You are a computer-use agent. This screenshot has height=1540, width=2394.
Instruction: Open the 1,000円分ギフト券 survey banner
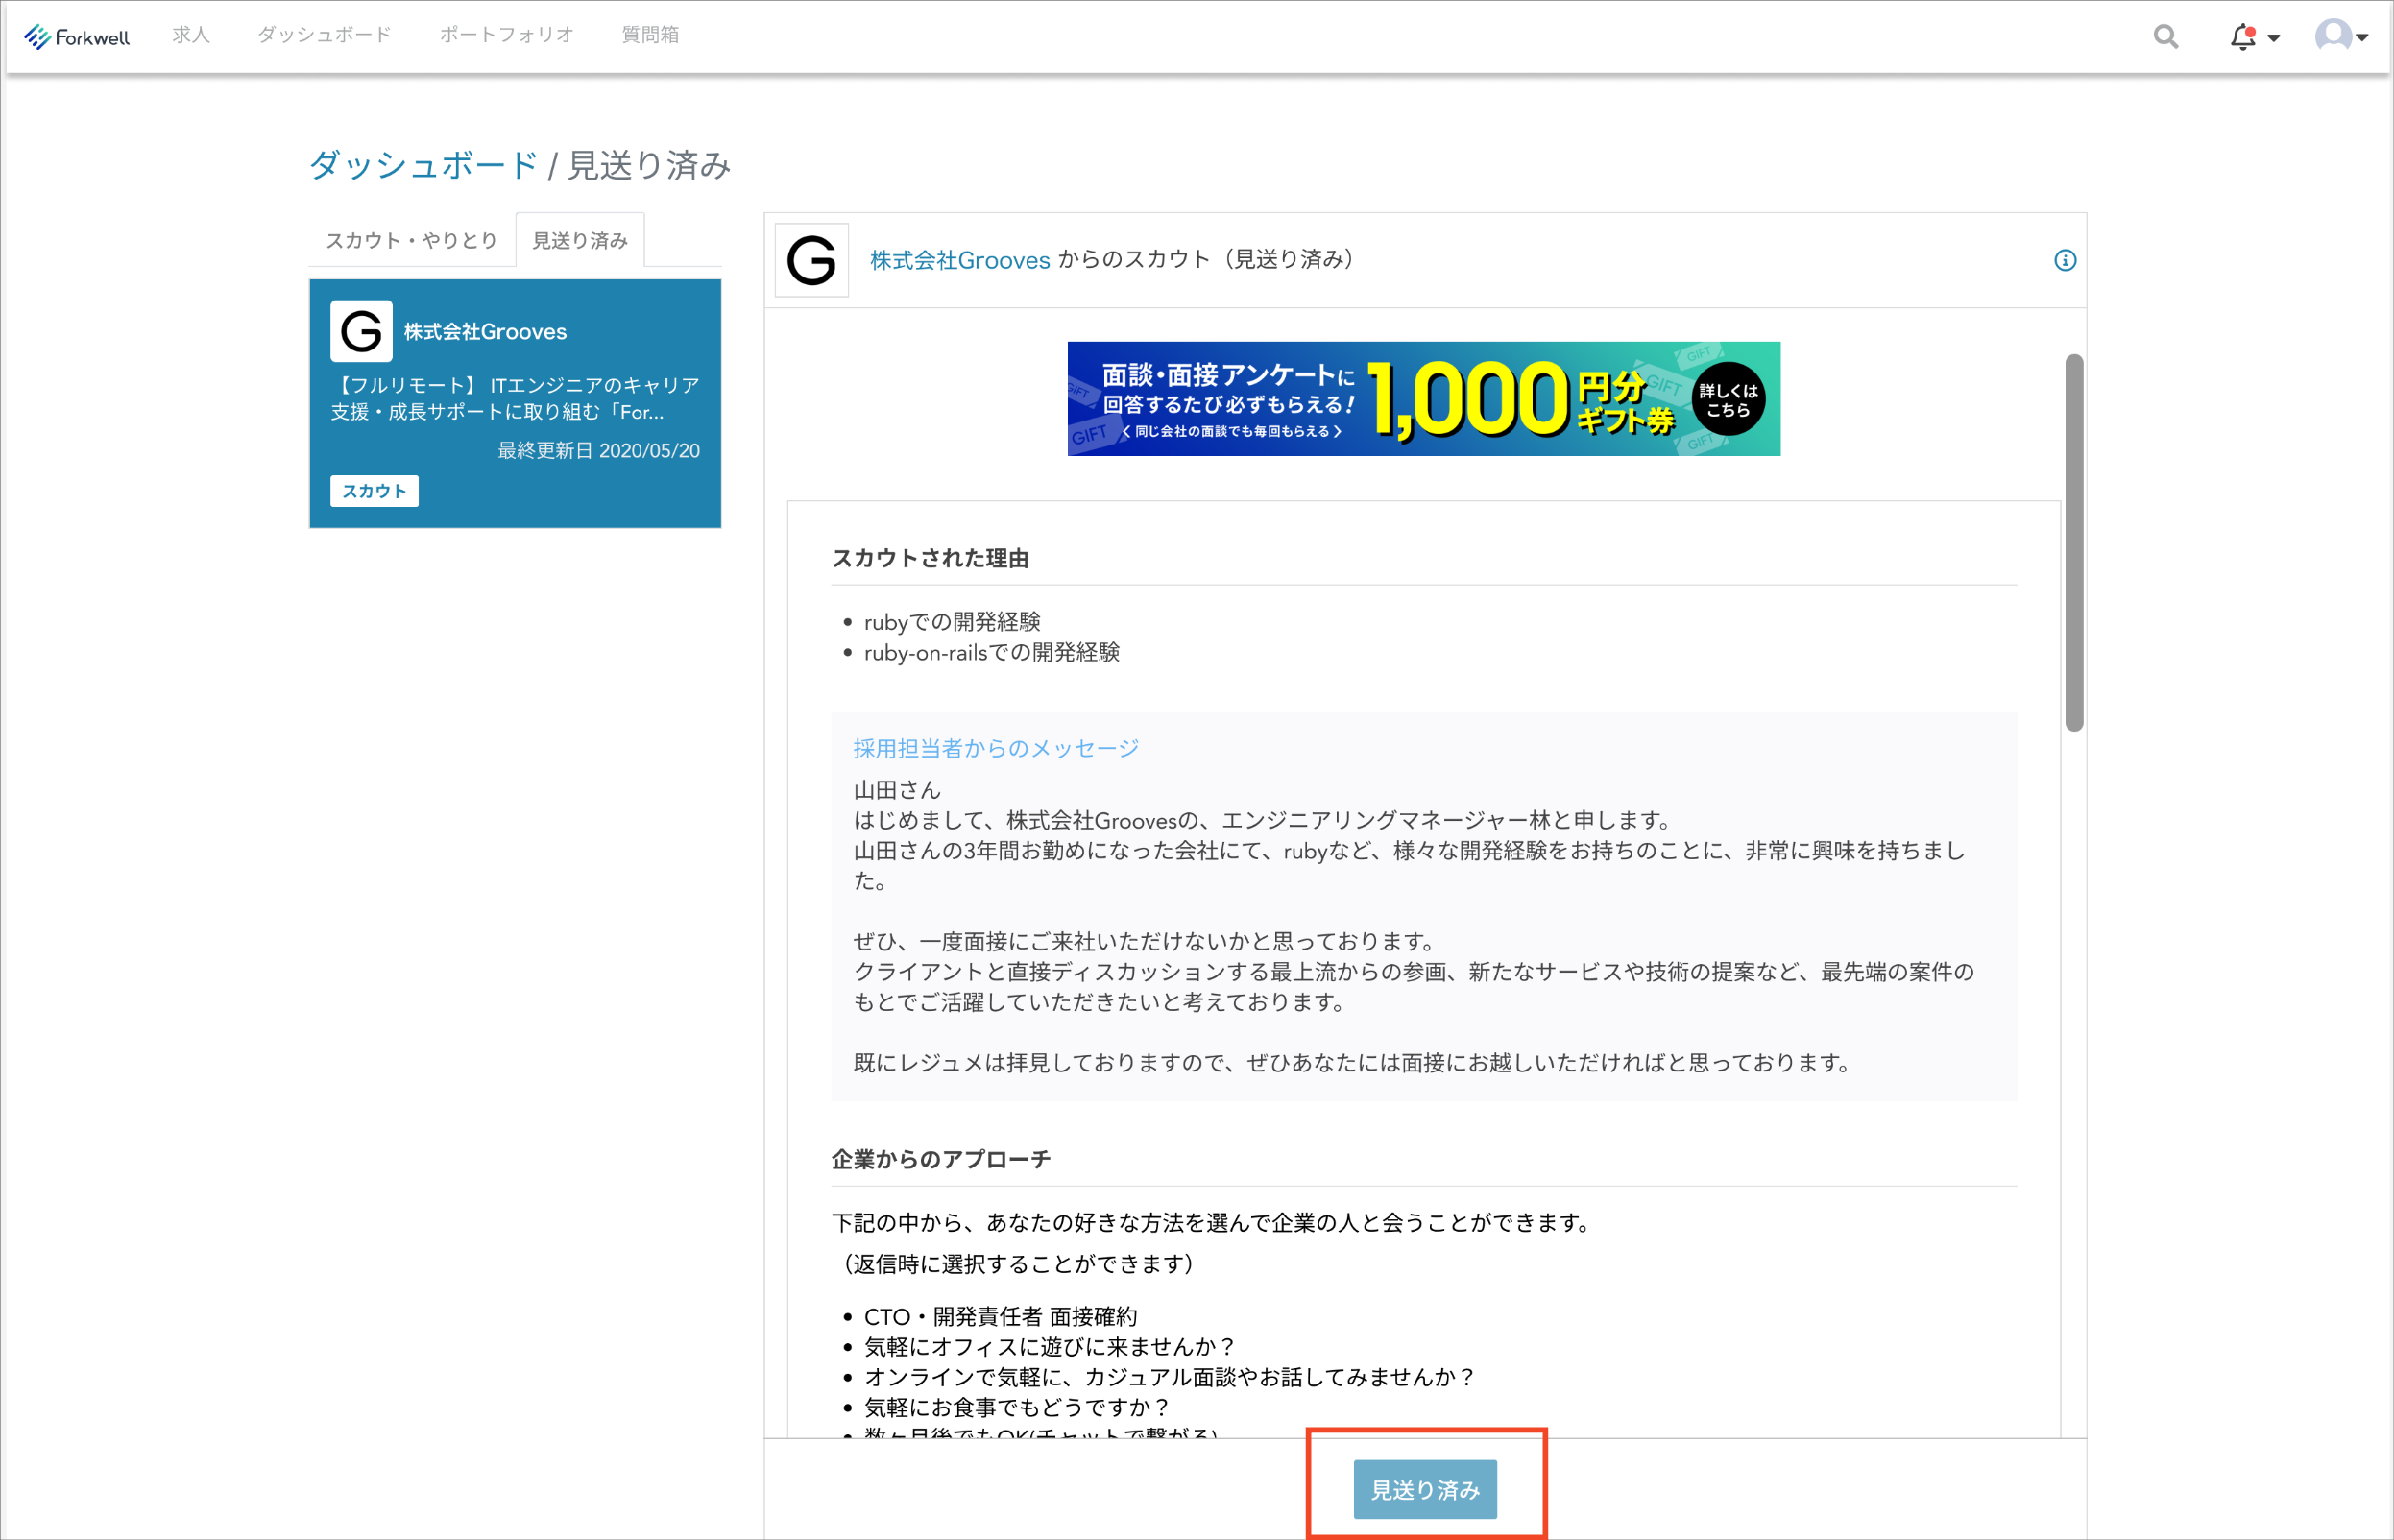point(1424,399)
